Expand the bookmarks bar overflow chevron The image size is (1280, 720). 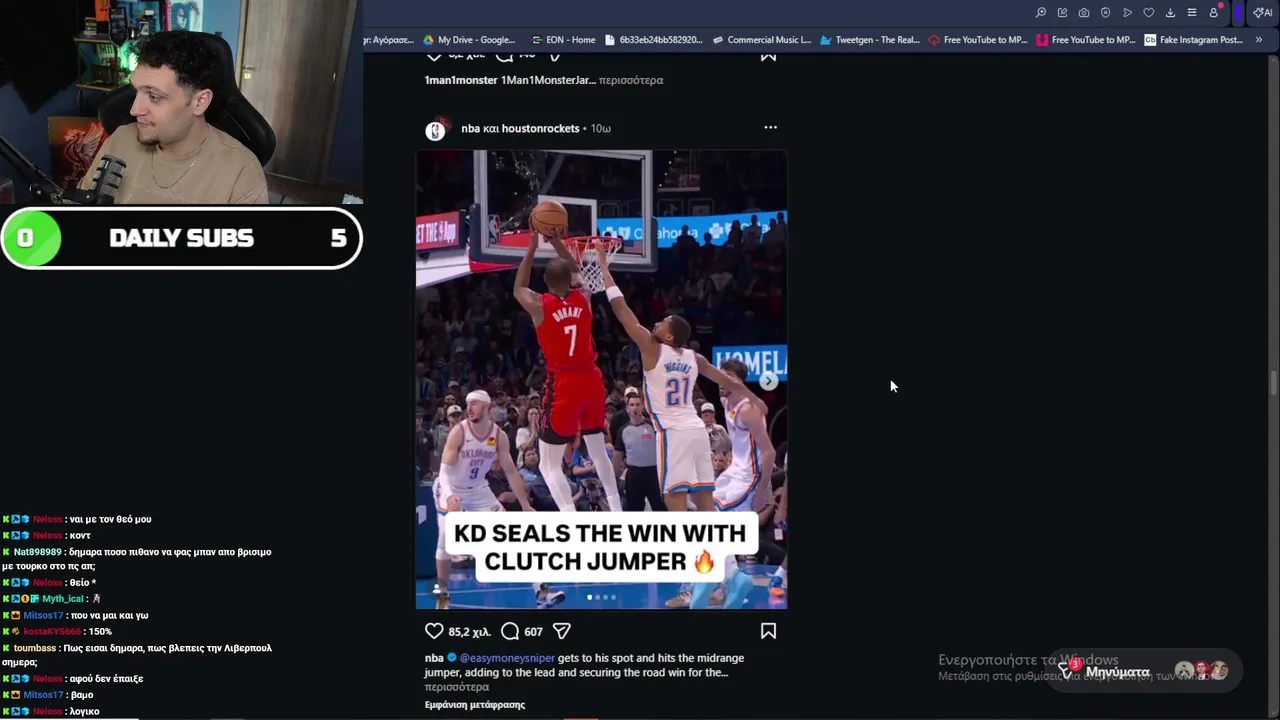click(1259, 40)
